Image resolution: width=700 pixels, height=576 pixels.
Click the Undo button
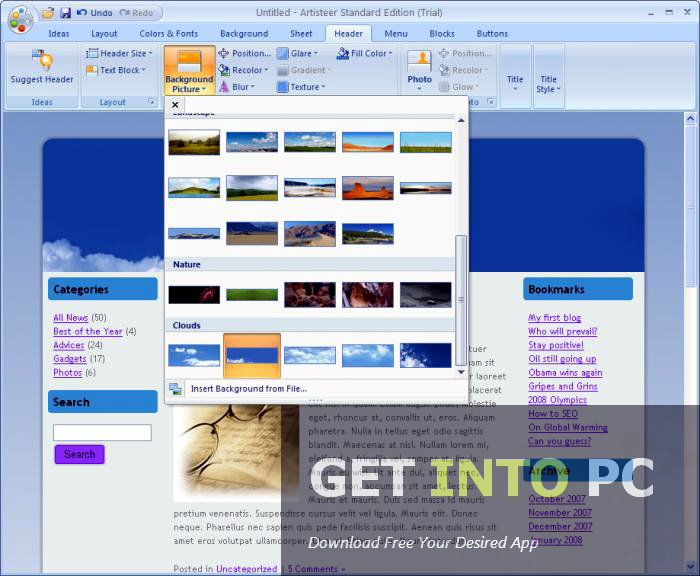(95, 13)
